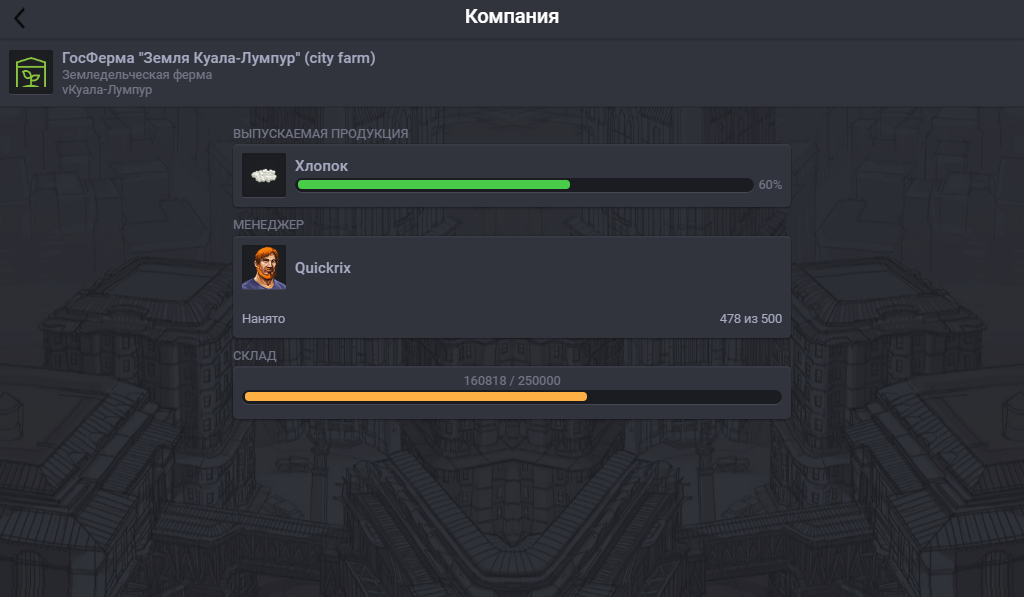Click the green city farm building icon
This screenshot has height=597, width=1024.
31,72
